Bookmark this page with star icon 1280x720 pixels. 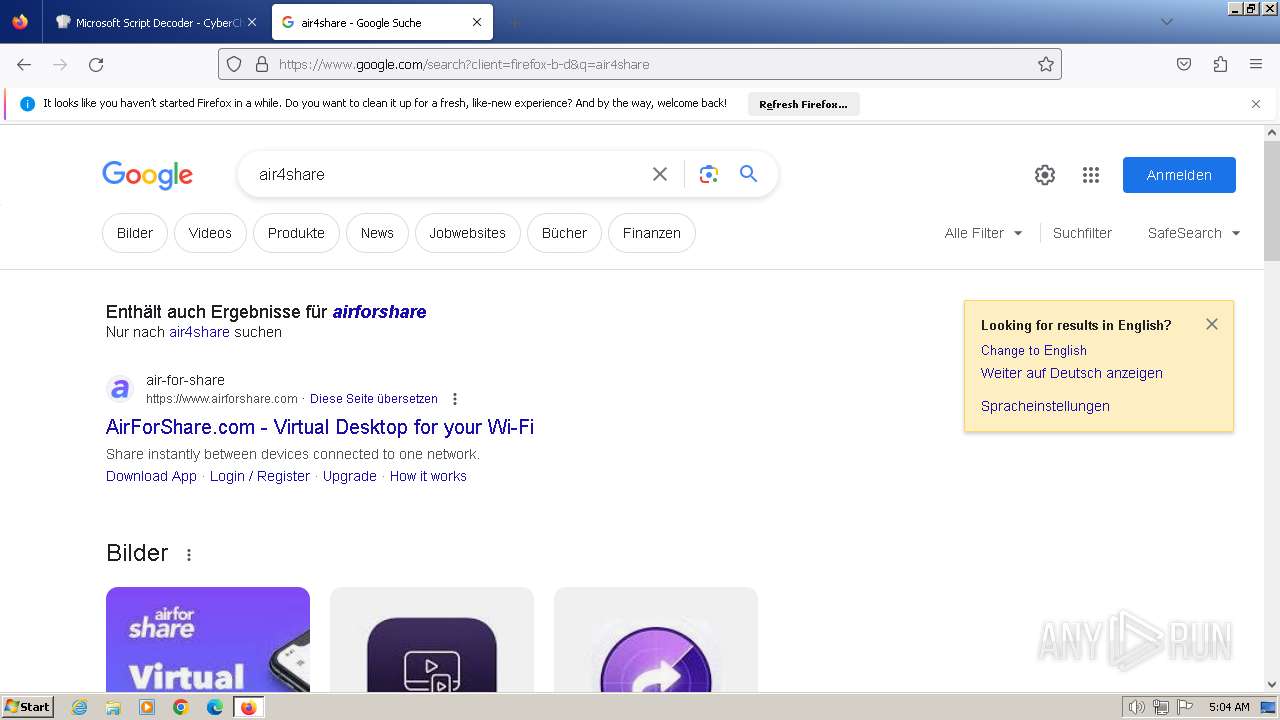pos(1046,64)
